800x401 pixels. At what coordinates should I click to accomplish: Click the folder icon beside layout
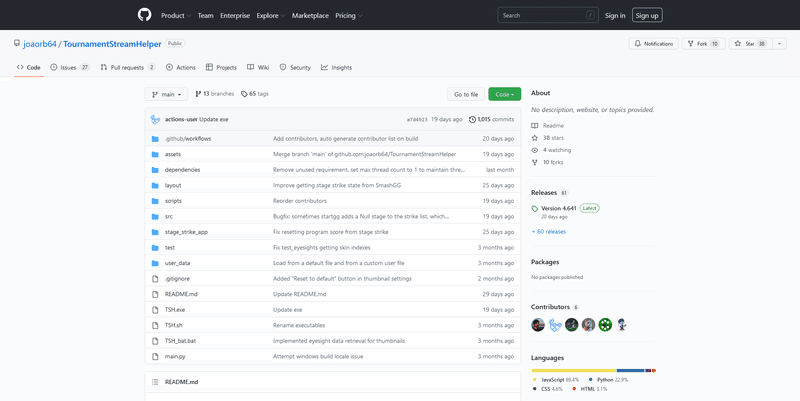[155, 185]
